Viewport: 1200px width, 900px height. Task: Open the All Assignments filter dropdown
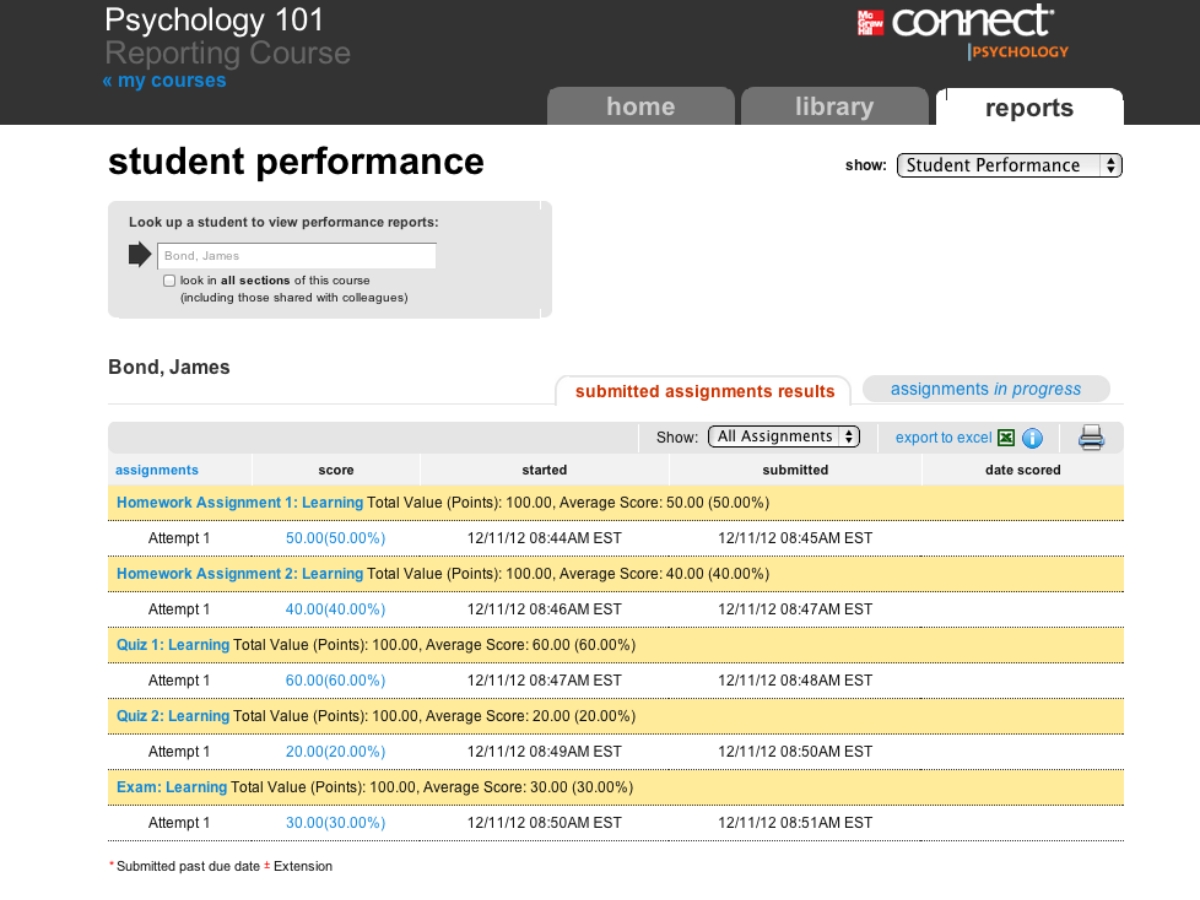pos(784,437)
